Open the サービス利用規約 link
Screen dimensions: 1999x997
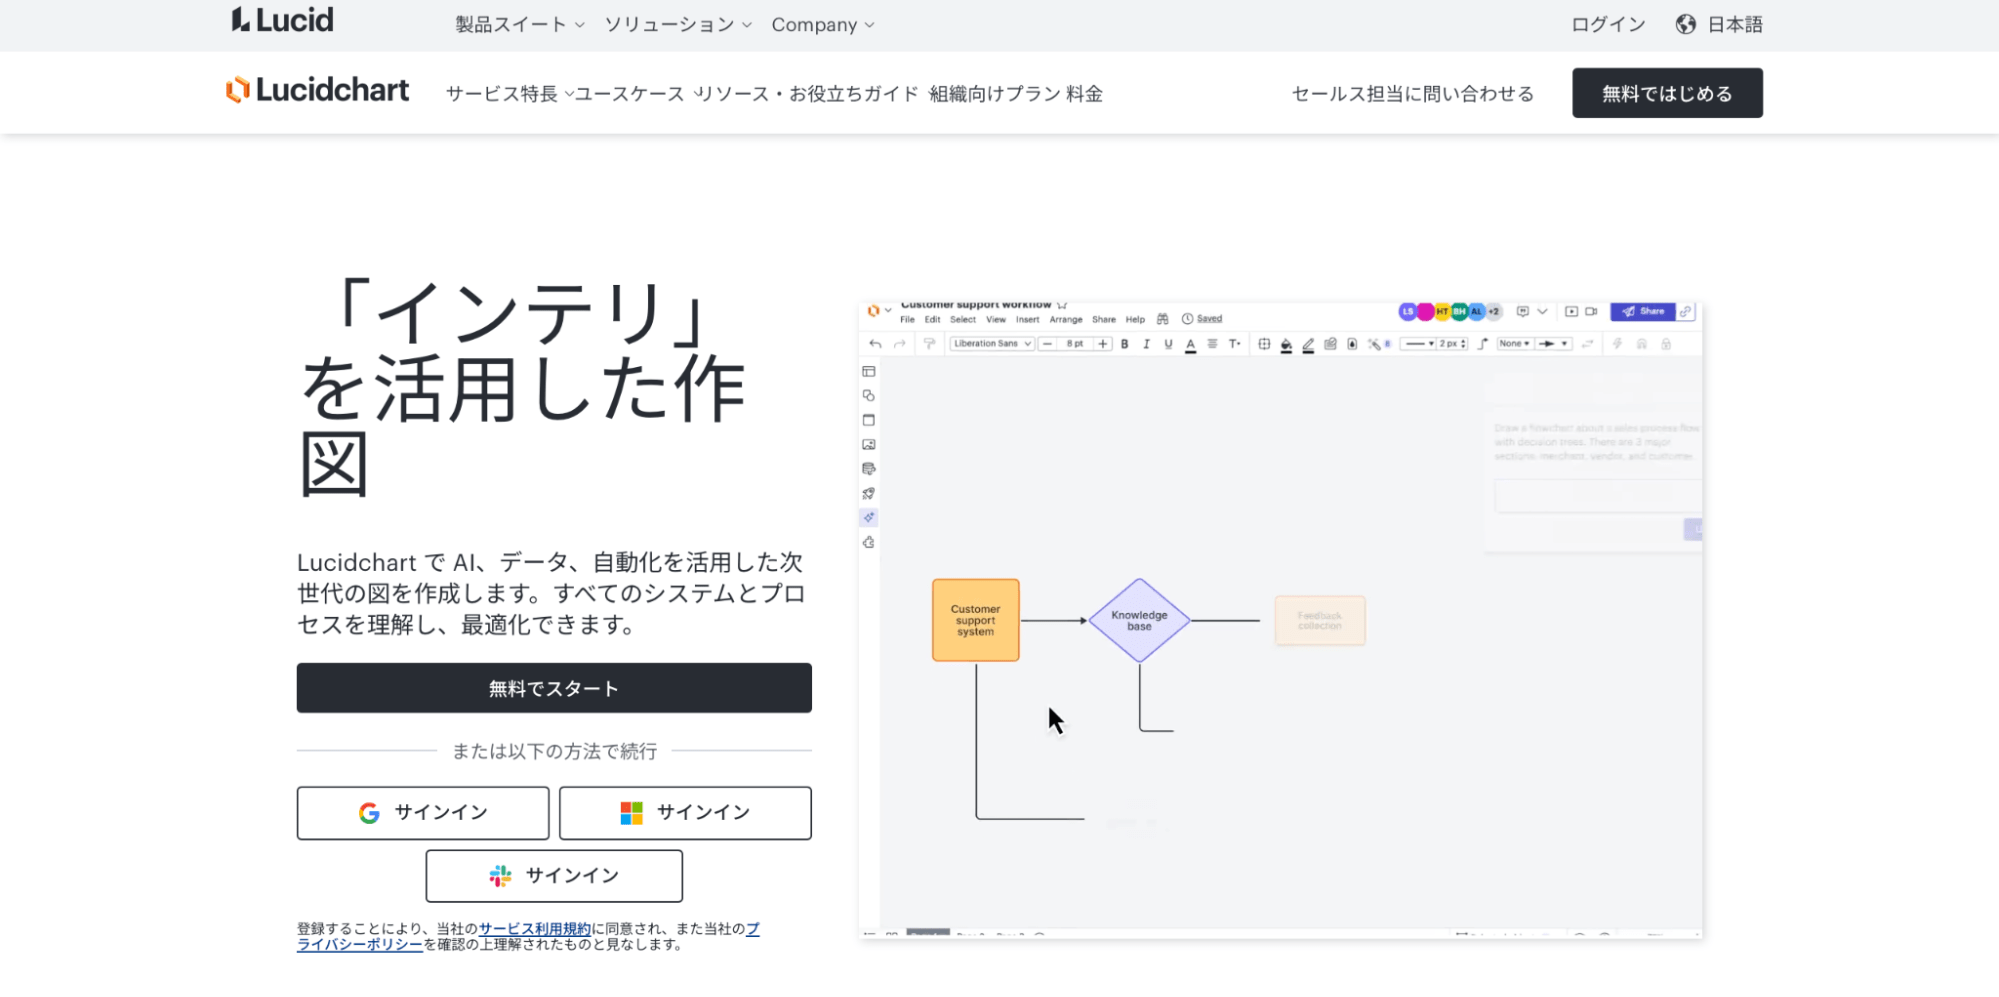click(535, 929)
